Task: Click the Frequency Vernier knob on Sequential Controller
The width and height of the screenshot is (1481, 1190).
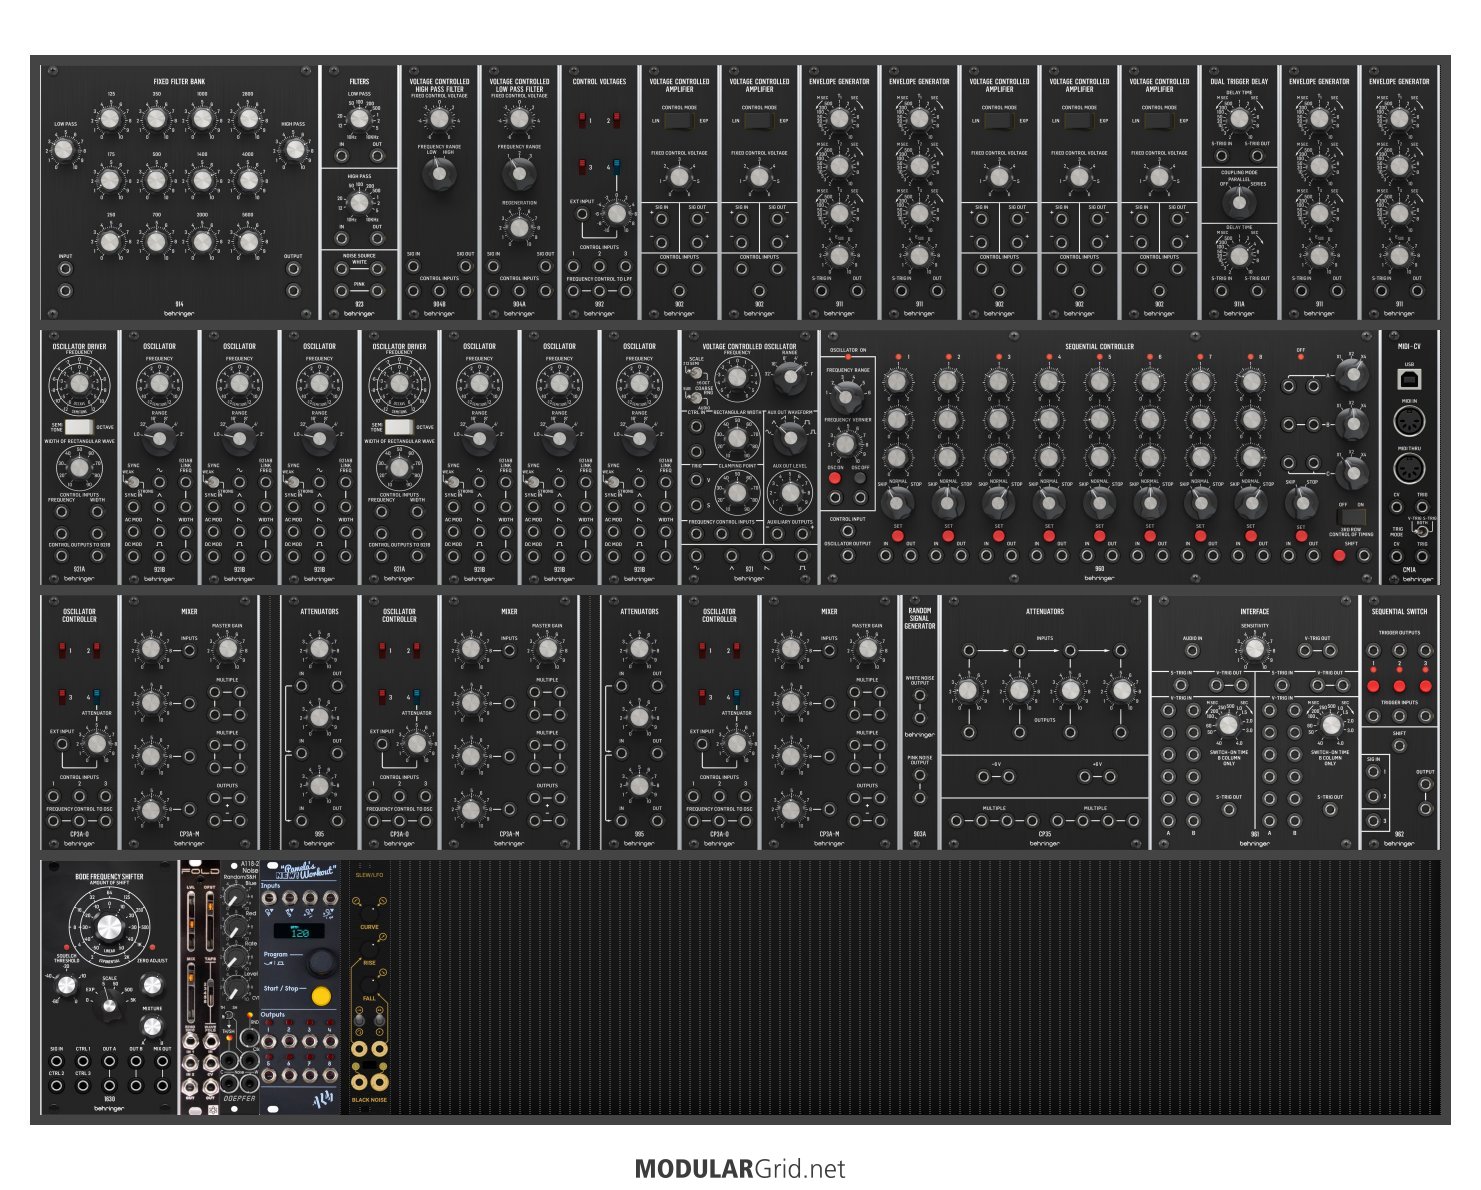Action: click(846, 443)
